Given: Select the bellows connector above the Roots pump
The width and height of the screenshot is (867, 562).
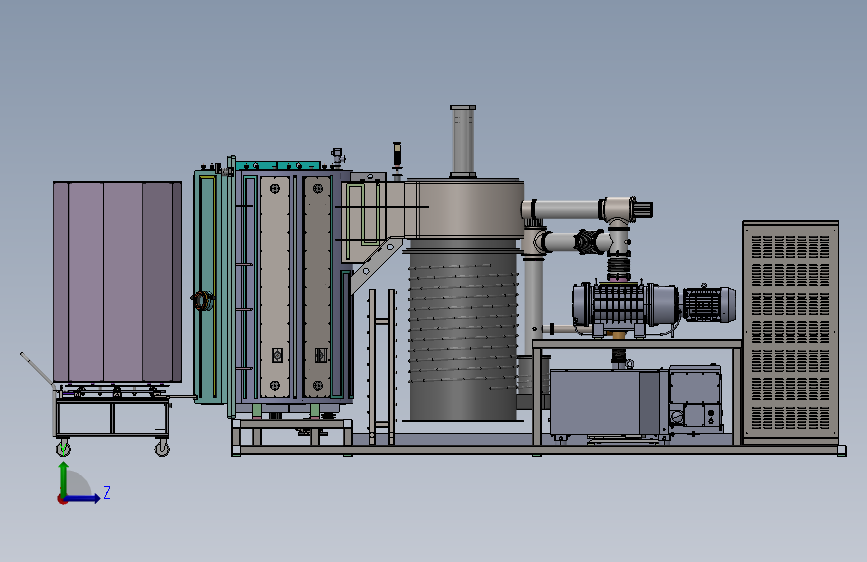Looking at the screenshot, I should tap(619, 268).
